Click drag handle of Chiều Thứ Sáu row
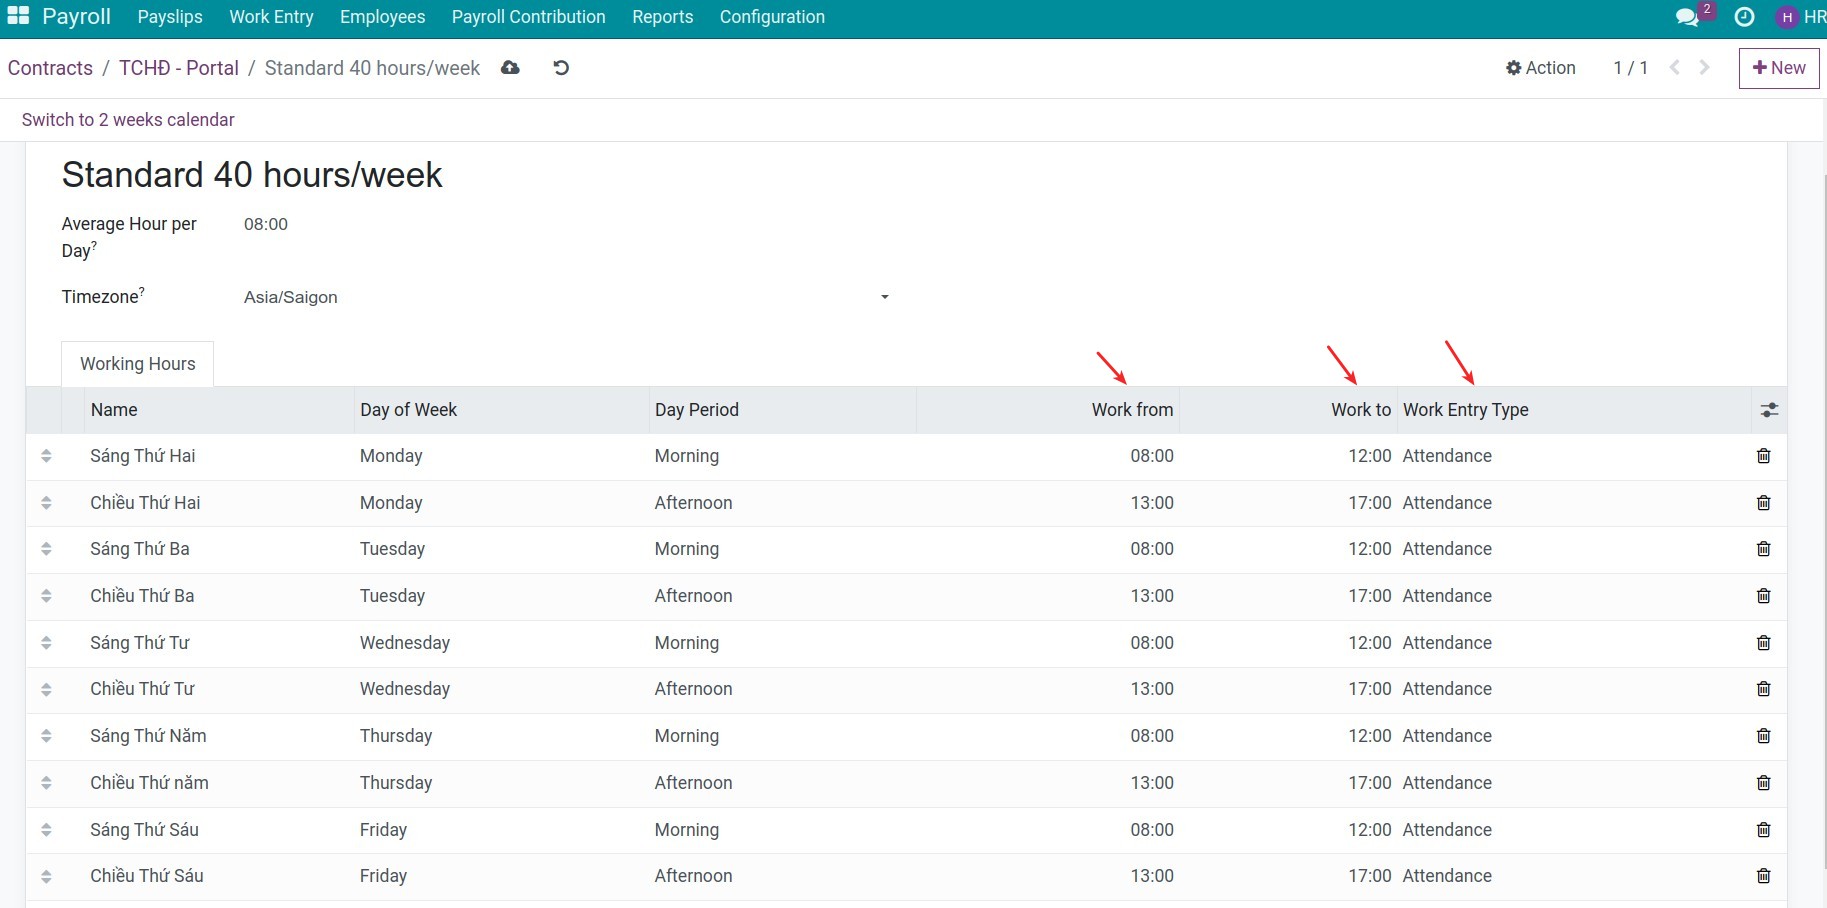Image resolution: width=1827 pixels, height=908 pixels. pyautogui.click(x=46, y=876)
